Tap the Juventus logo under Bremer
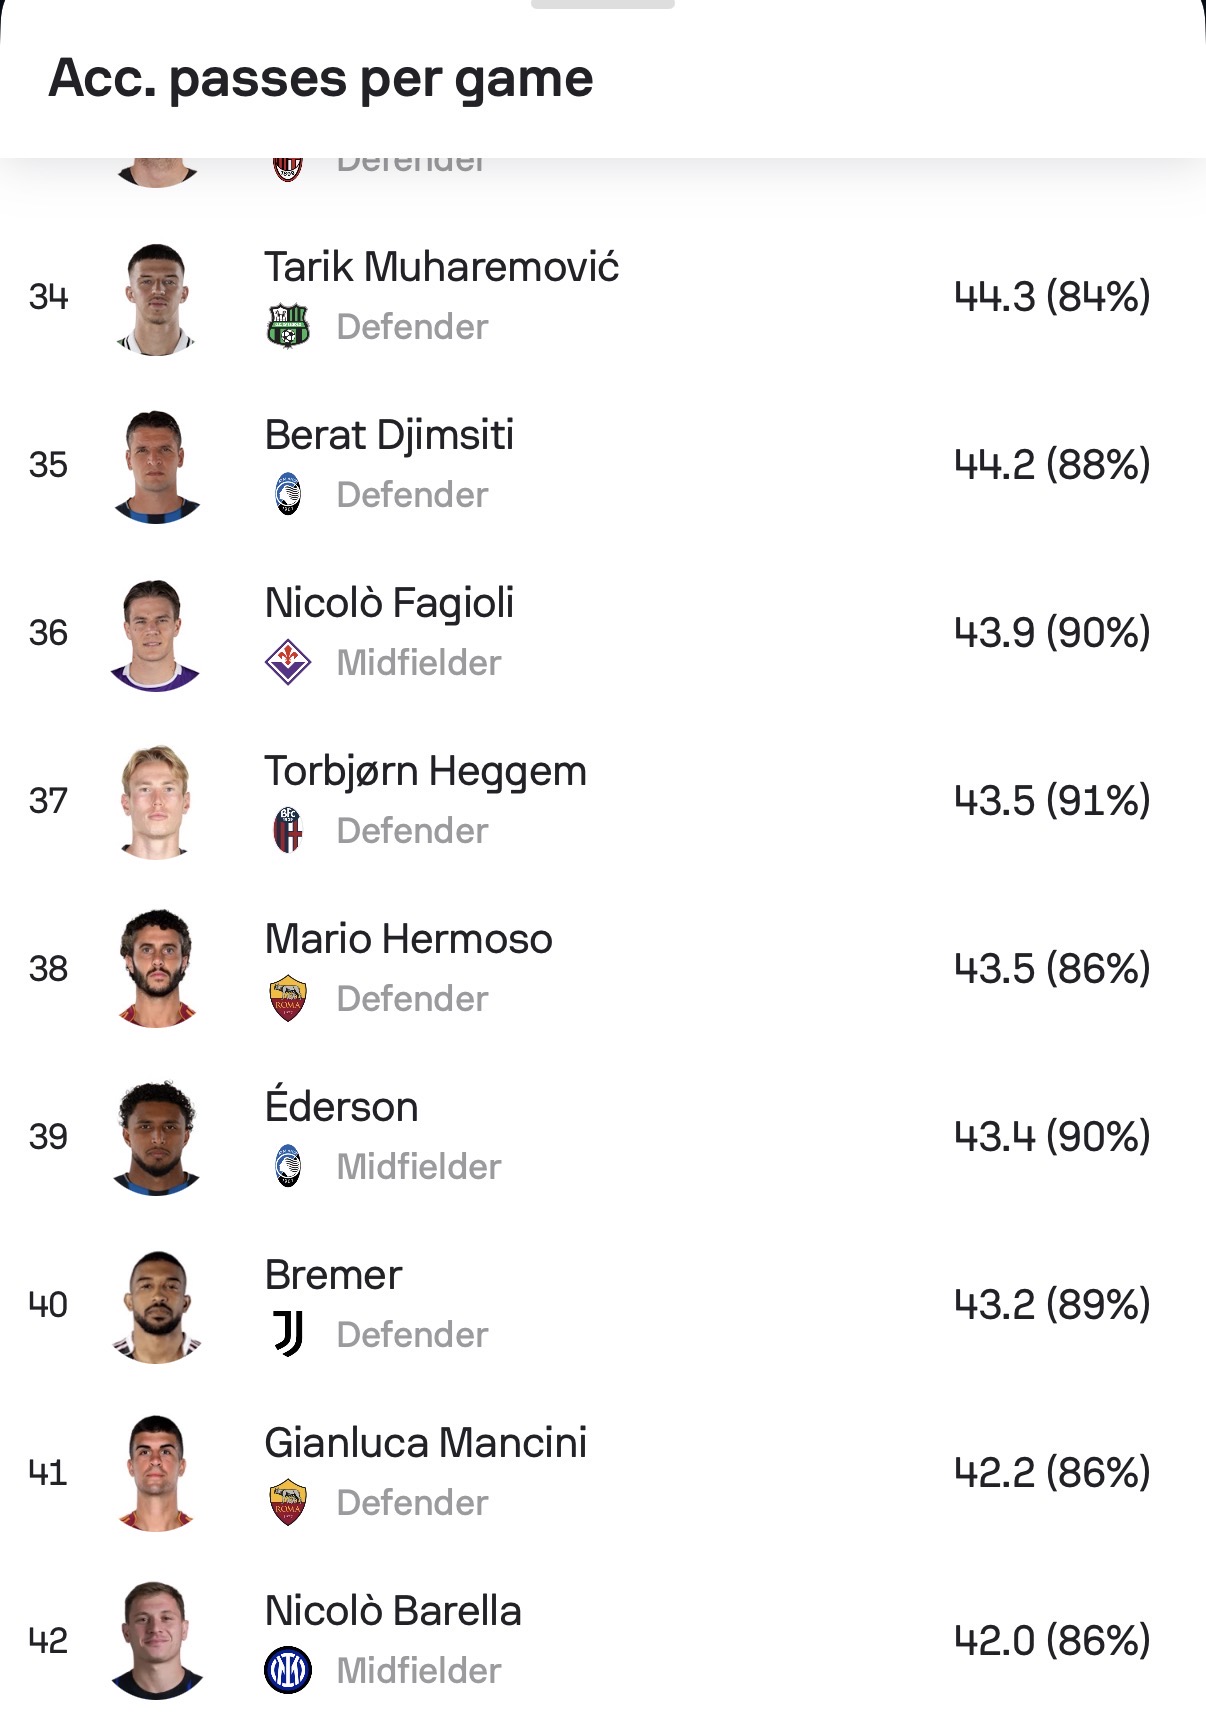1206x1722 pixels. [x=289, y=1334]
